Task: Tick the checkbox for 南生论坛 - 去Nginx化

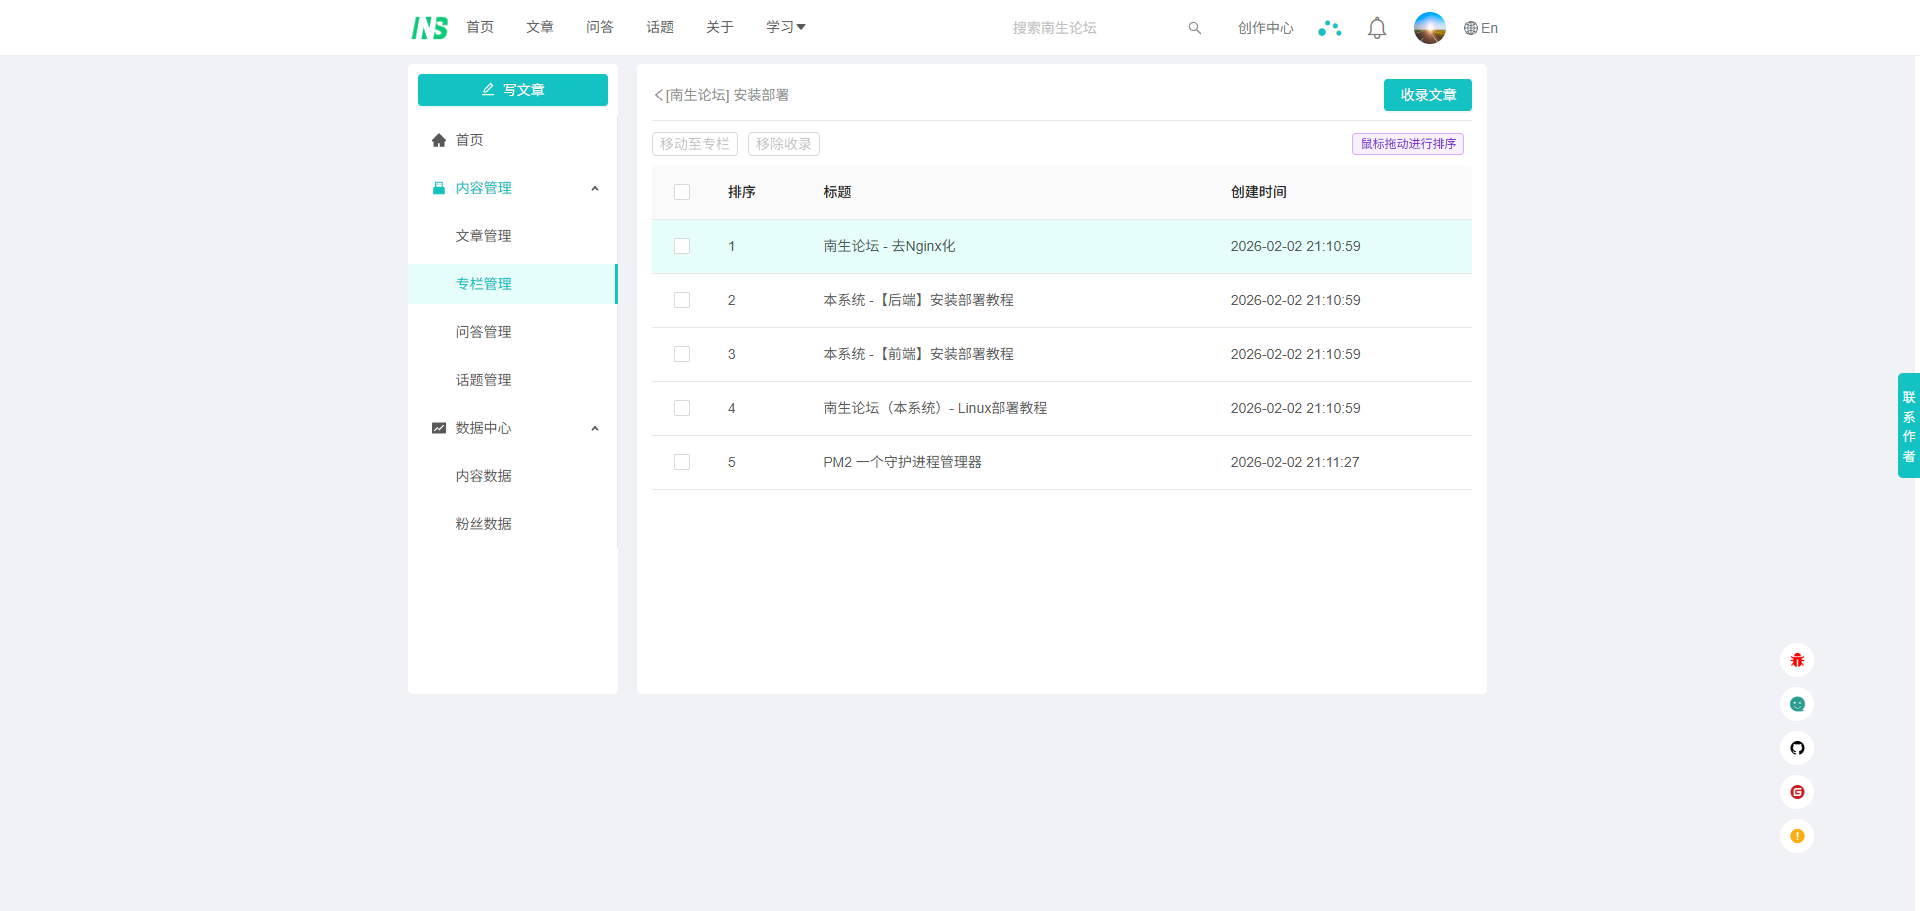Action: [x=682, y=246]
